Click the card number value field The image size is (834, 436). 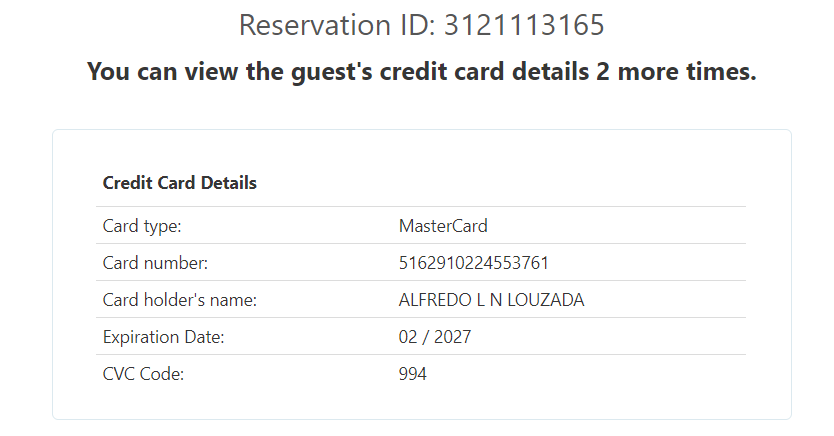(474, 263)
